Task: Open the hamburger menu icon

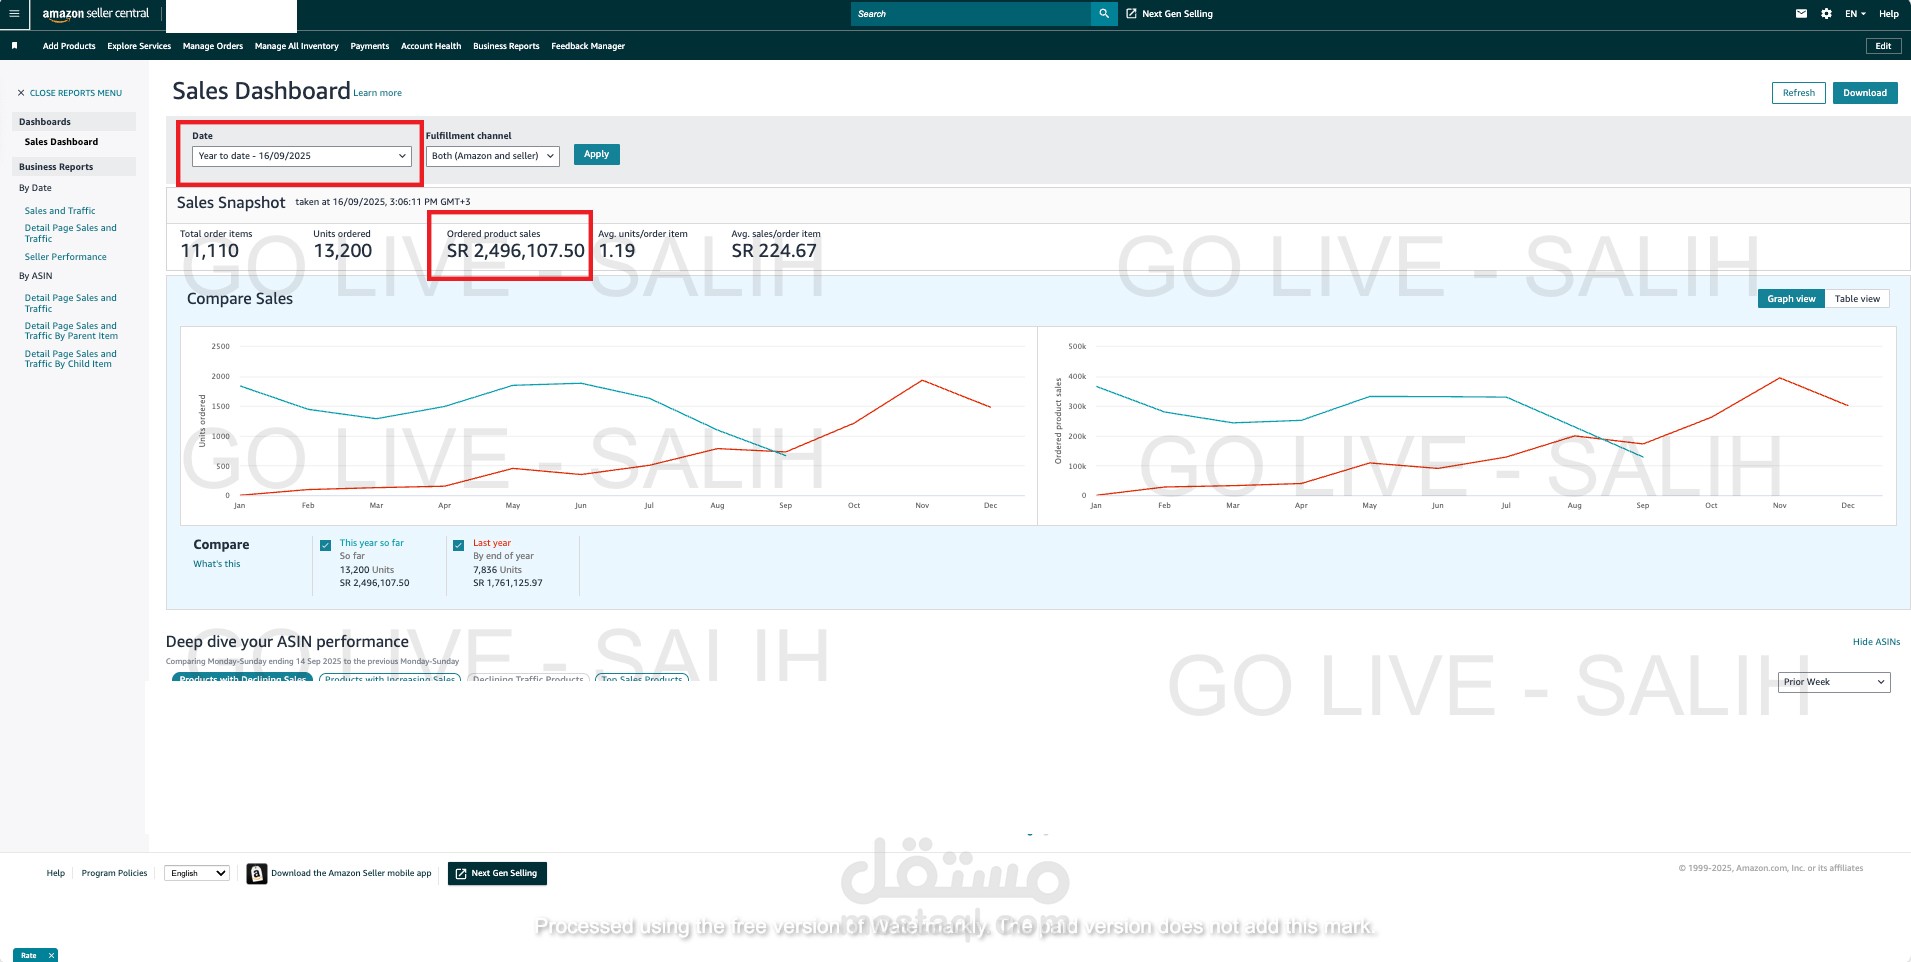Action: click(14, 14)
